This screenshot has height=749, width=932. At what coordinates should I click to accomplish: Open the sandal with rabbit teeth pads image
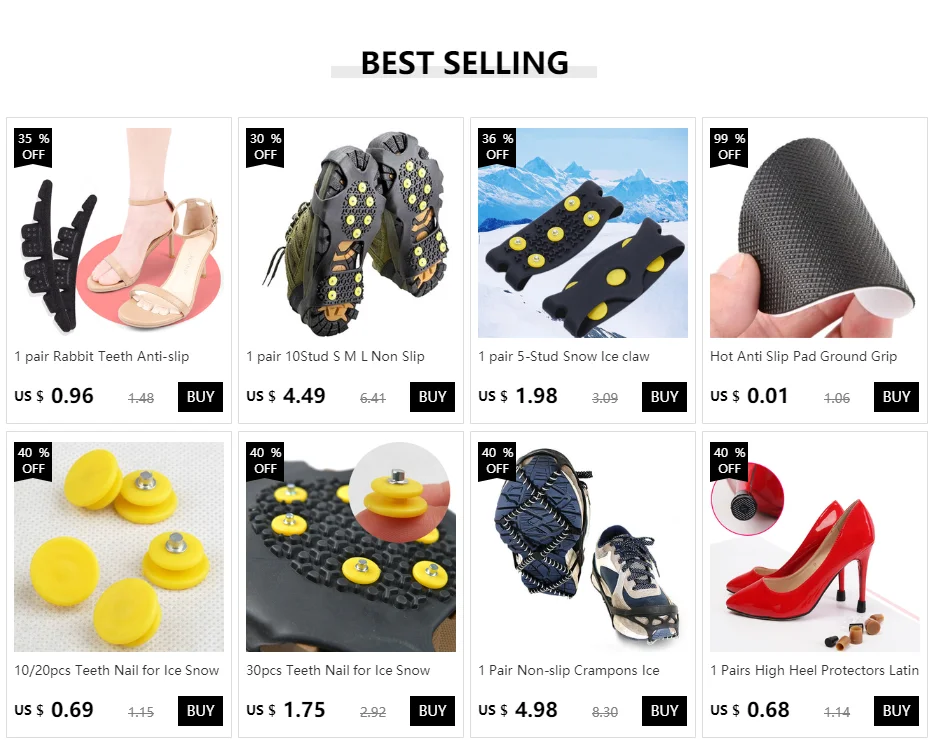pos(119,233)
